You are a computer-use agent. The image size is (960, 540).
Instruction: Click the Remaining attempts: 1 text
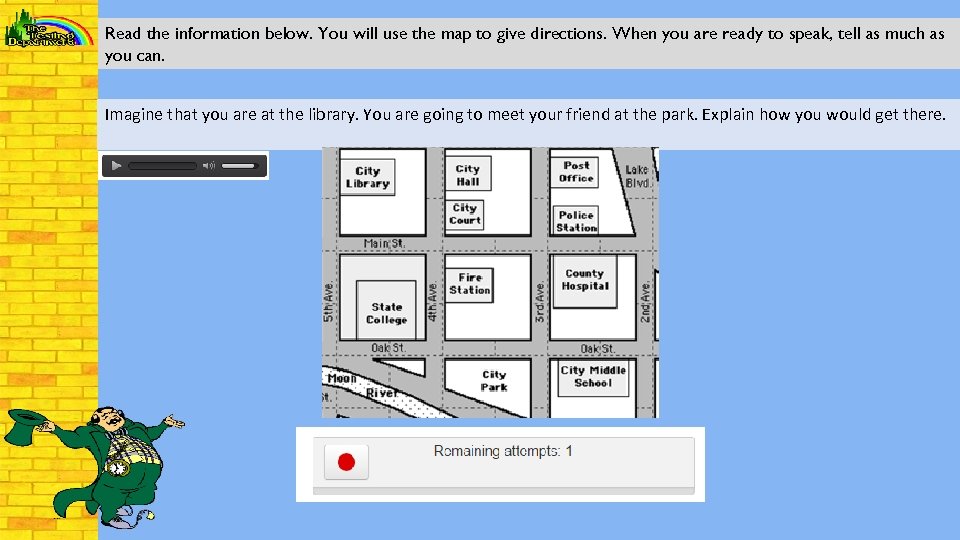(503, 451)
